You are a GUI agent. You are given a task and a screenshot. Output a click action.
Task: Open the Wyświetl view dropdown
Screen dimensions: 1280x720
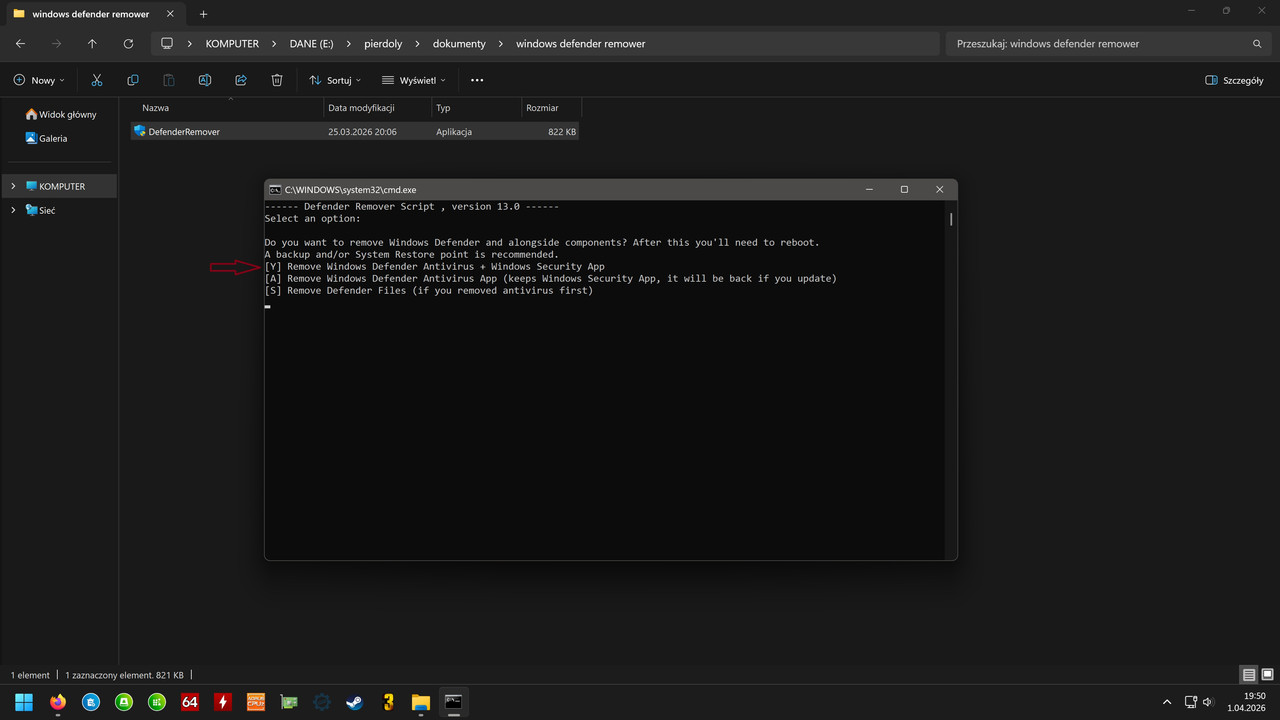click(414, 80)
